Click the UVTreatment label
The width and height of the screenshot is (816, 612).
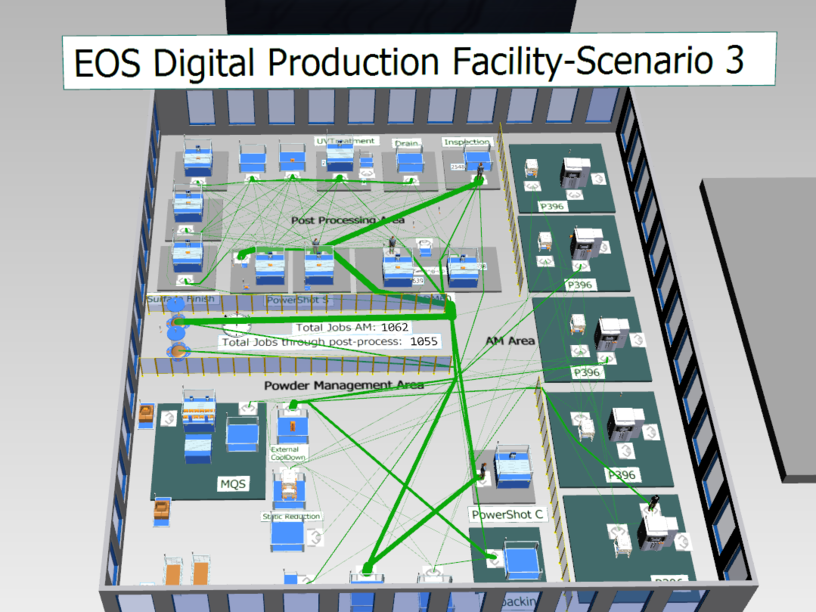click(346, 141)
